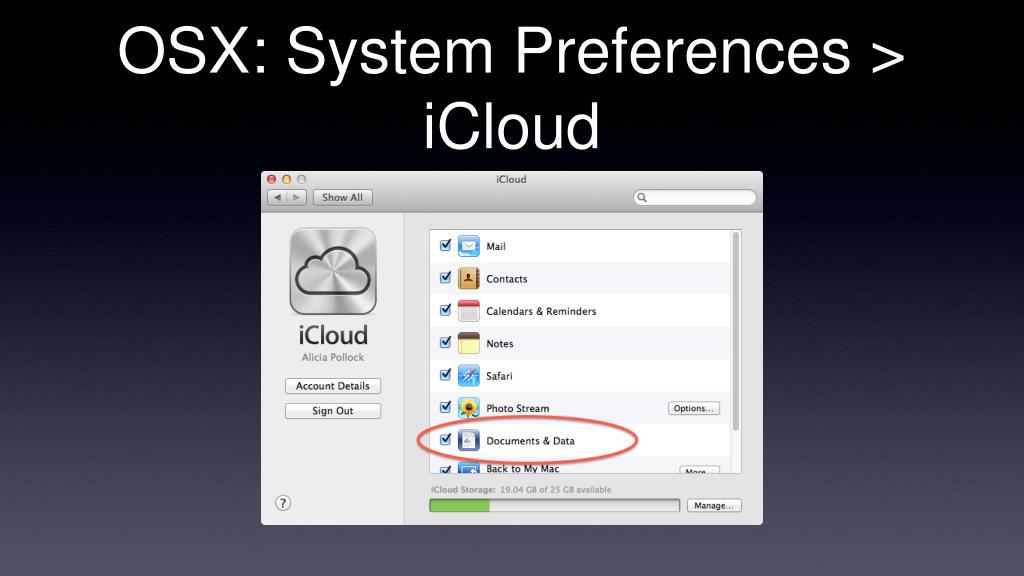Click the search magnifier icon
Screen dimensions: 1024x576
[x=642, y=197]
